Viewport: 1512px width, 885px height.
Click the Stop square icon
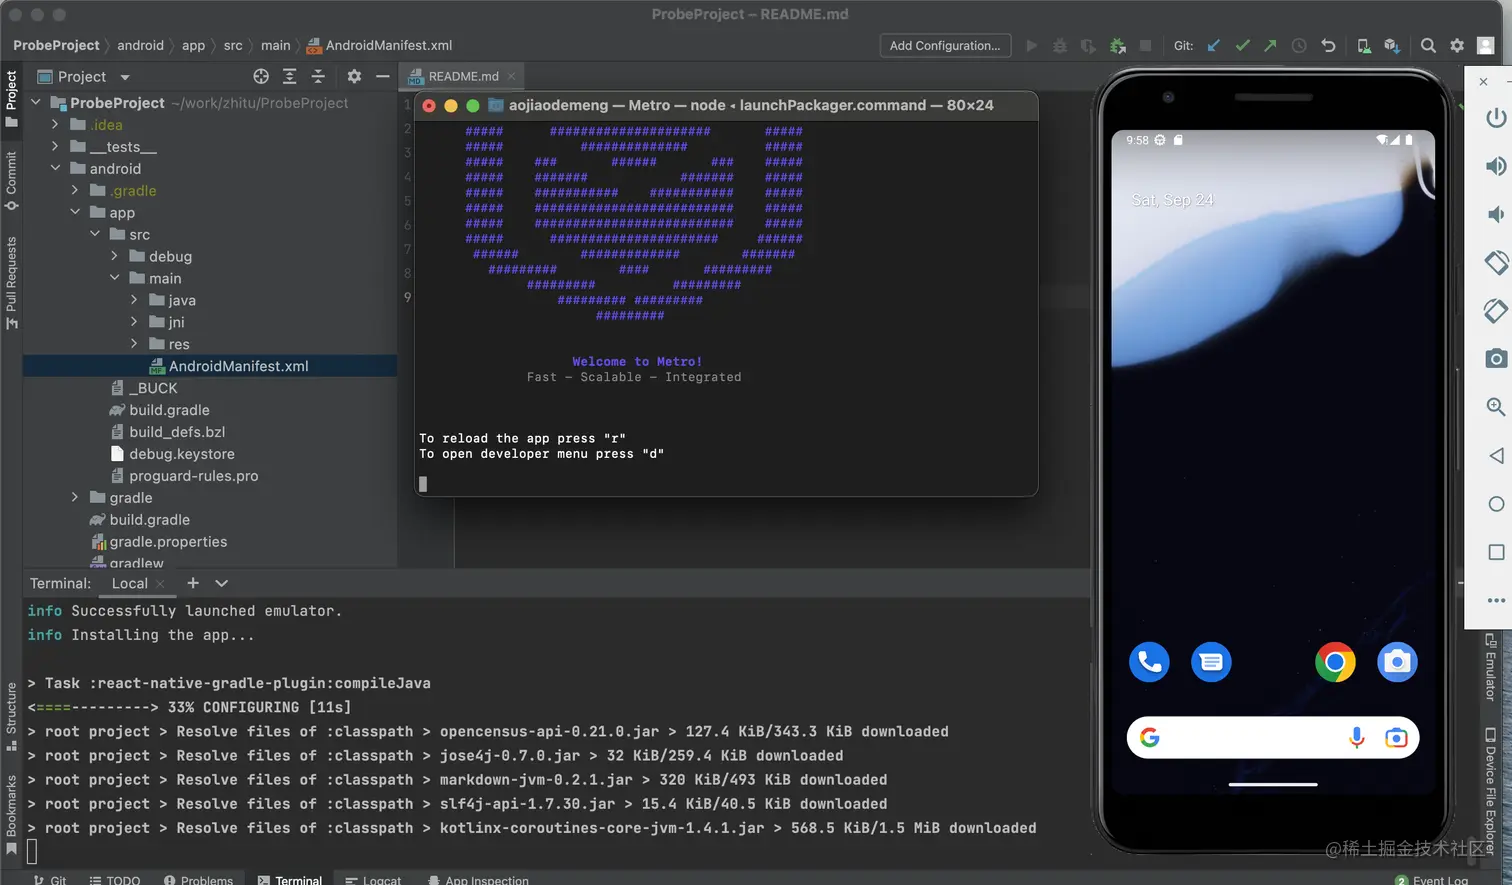click(1146, 45)
